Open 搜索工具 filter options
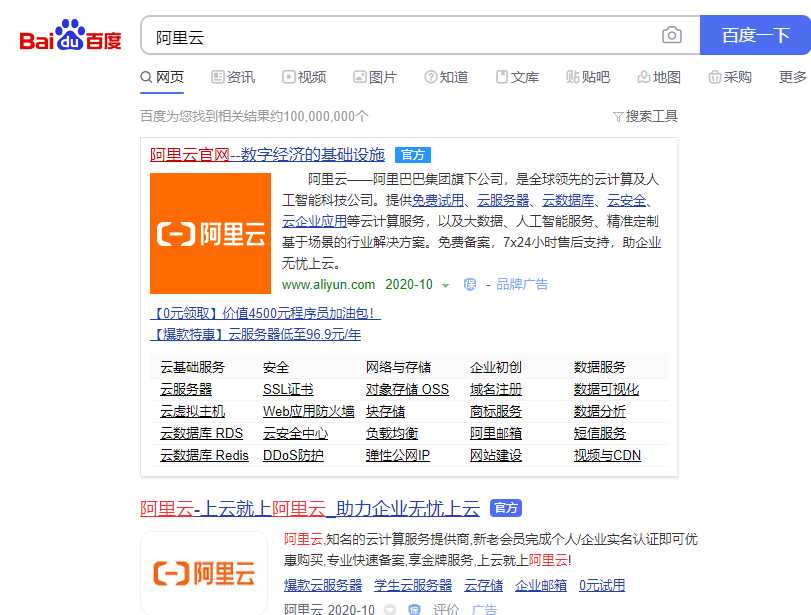This screenshot has height=615, width=811. 645,116
